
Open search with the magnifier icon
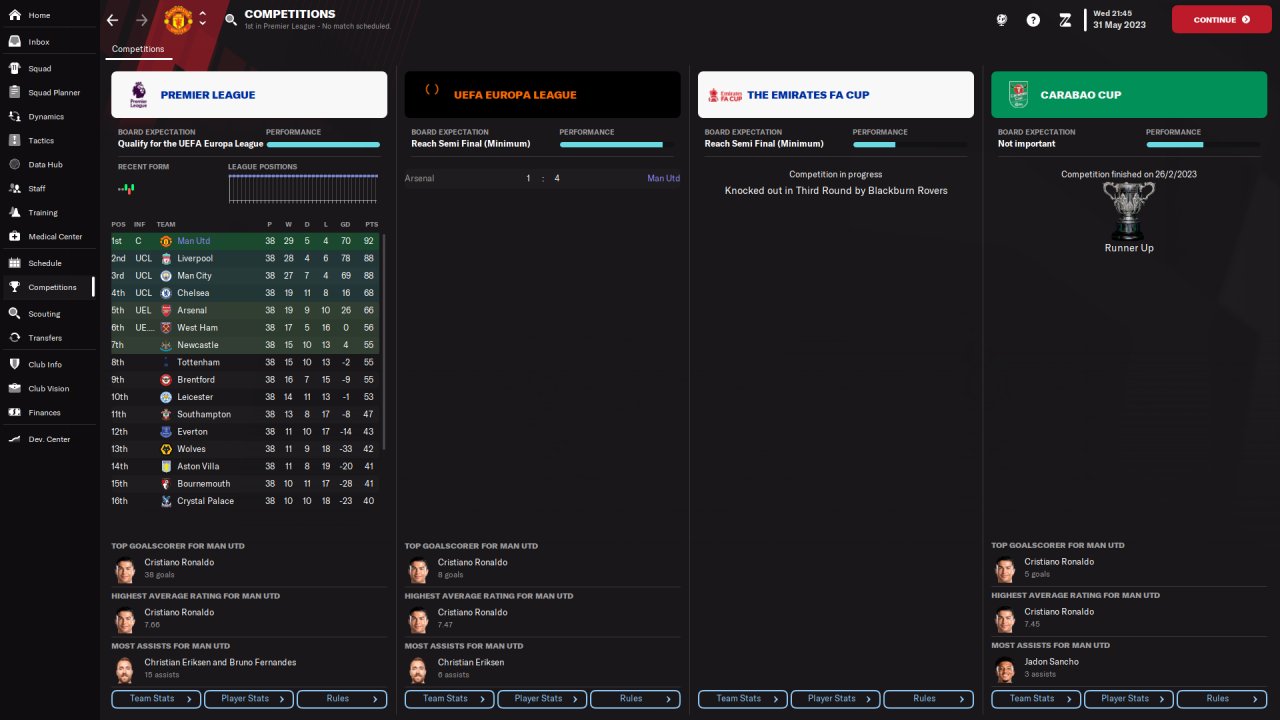(231, 19)
